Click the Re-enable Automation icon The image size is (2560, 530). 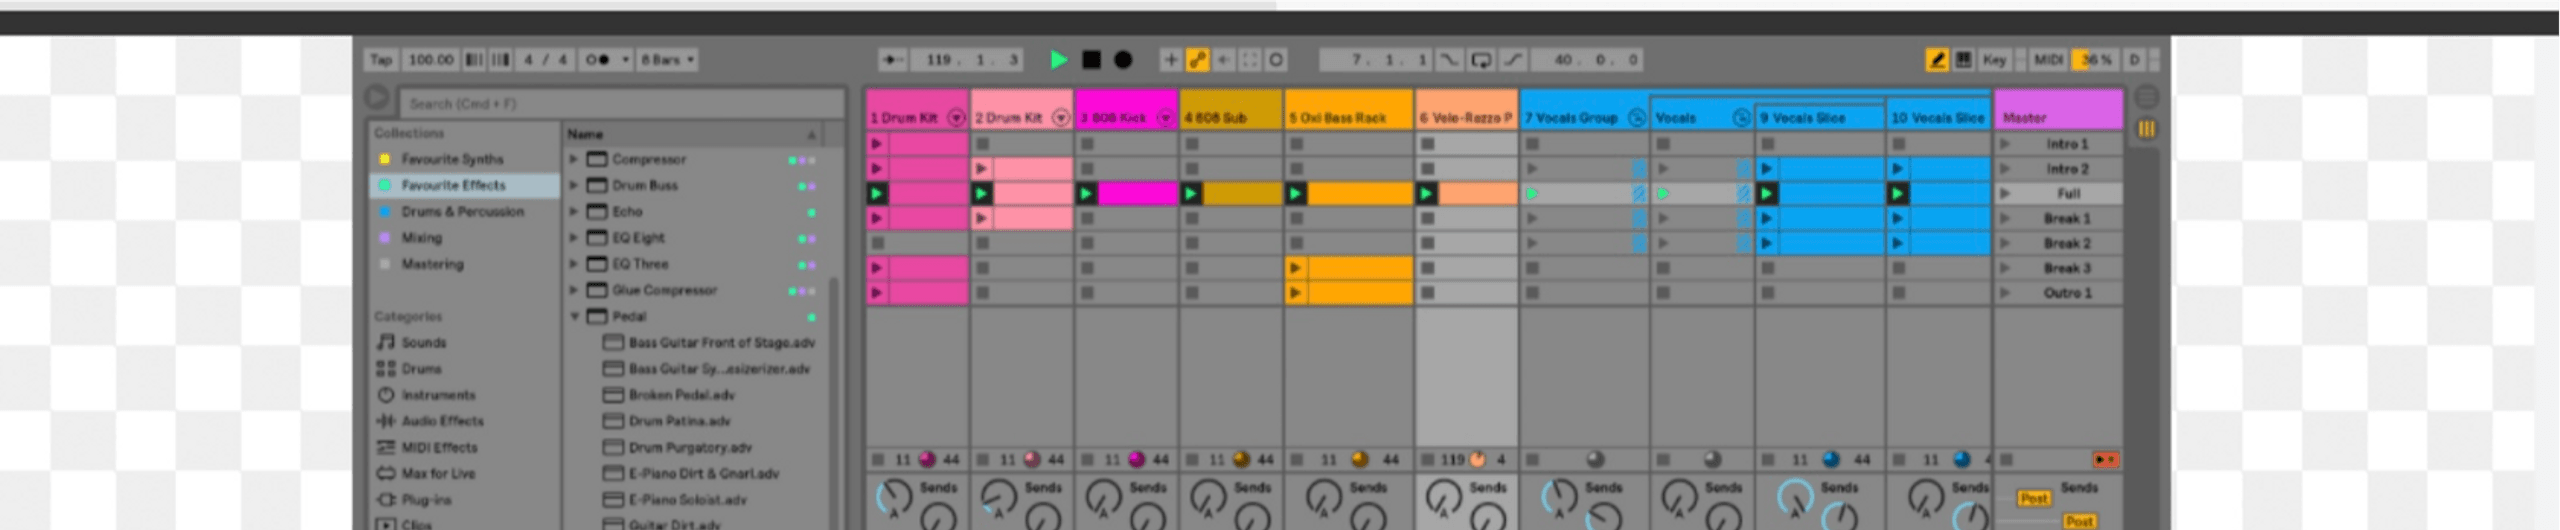click(1223, 60)
